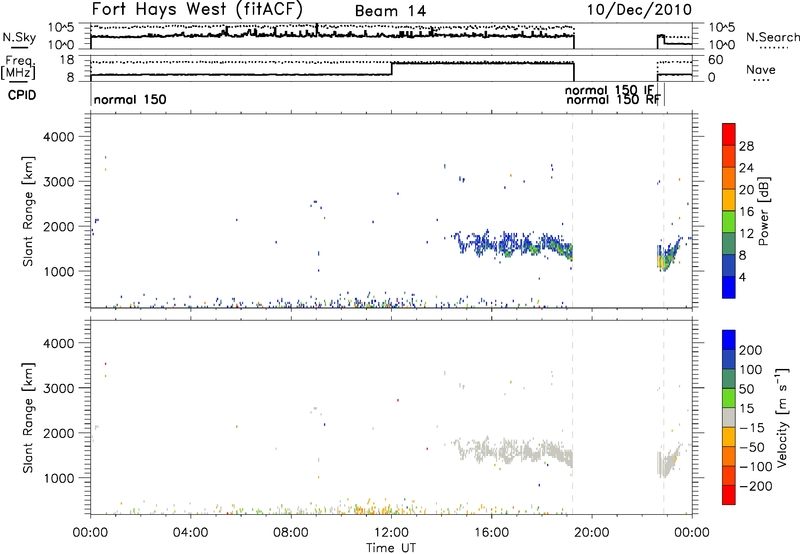Select the light green Power colorbar segment
Viewport: 800px width, 554px height.
pos(729,221)
